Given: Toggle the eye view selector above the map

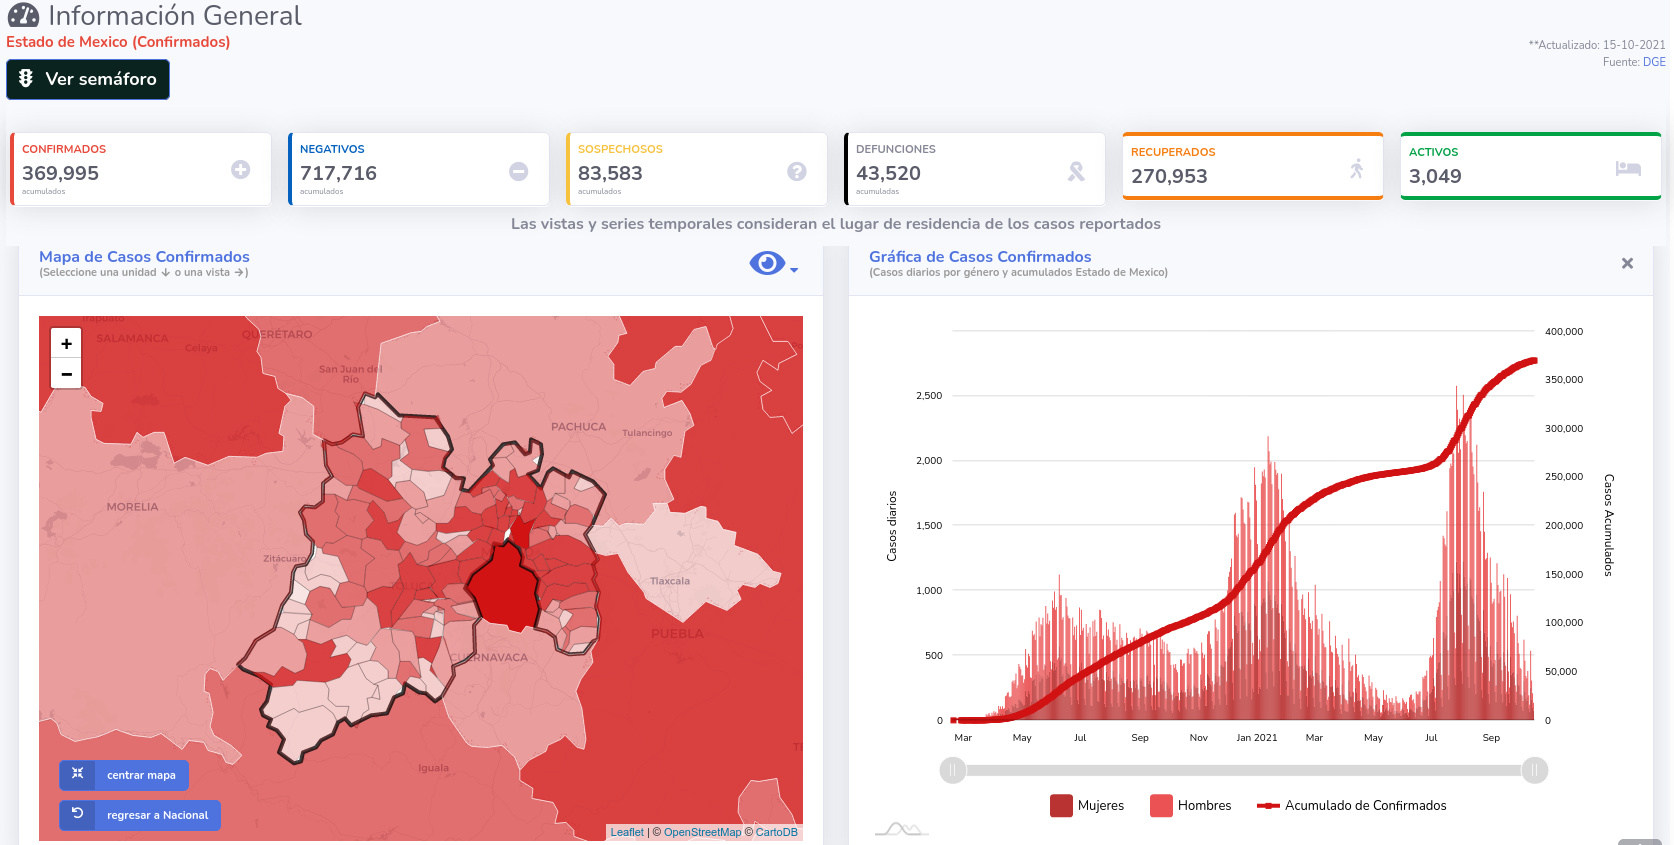Looking at the screenshot, I should pyautogui.click(x=767, y=263).
